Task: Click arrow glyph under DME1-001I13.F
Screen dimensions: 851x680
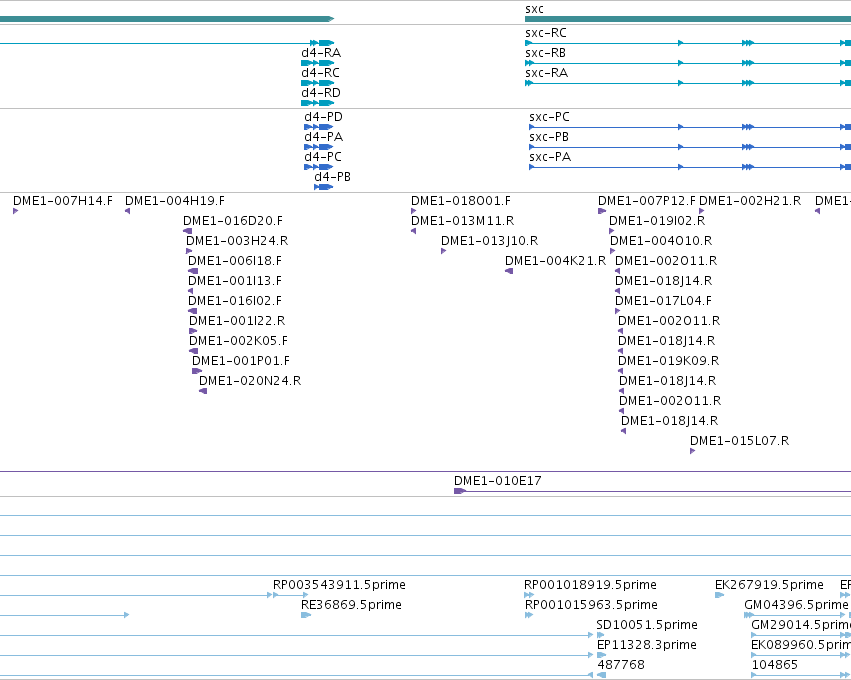Action: 190,291
